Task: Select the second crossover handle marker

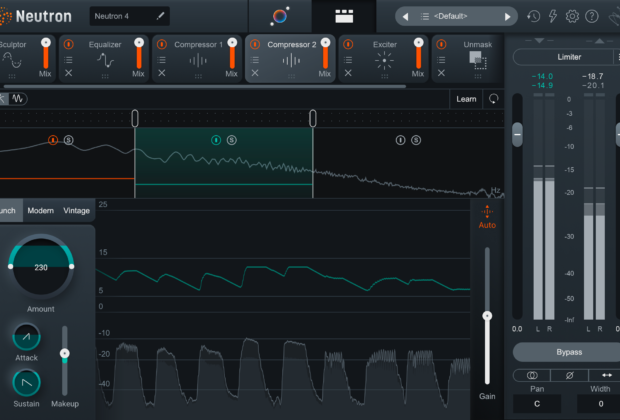Action: click(313, 118)
